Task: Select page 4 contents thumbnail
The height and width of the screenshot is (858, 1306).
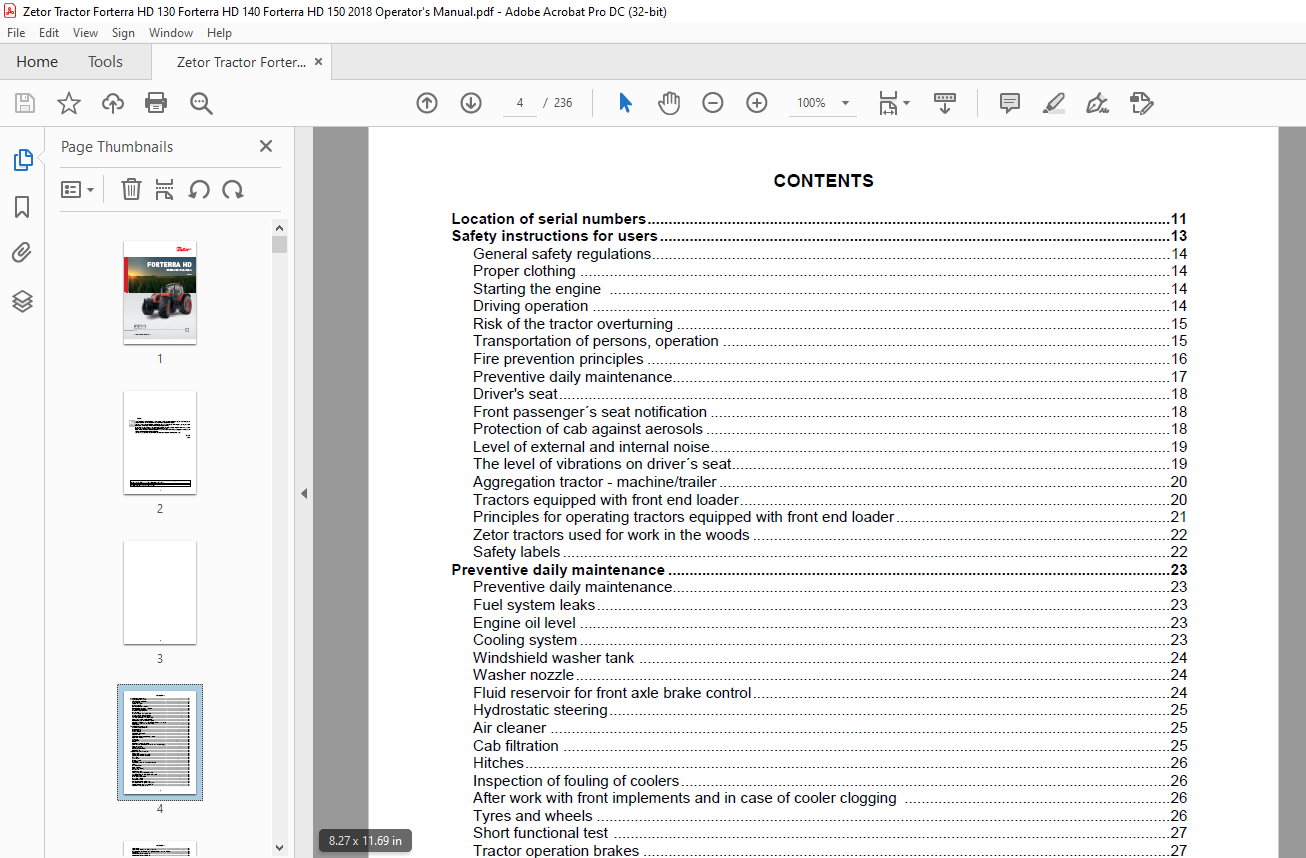Action: coord(160,742)
